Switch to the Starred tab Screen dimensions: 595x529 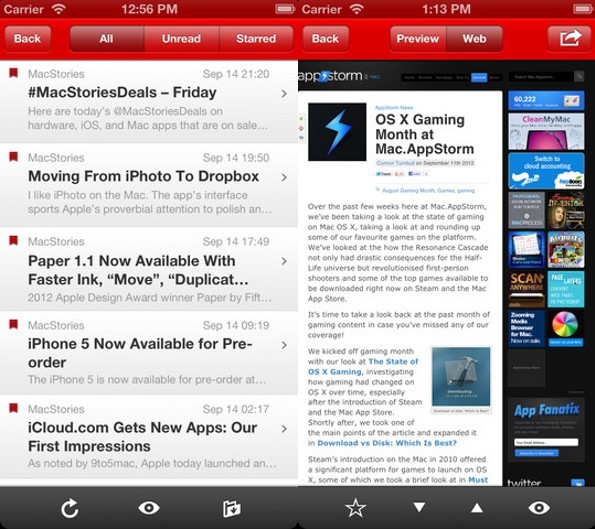(x=256, y=38)
